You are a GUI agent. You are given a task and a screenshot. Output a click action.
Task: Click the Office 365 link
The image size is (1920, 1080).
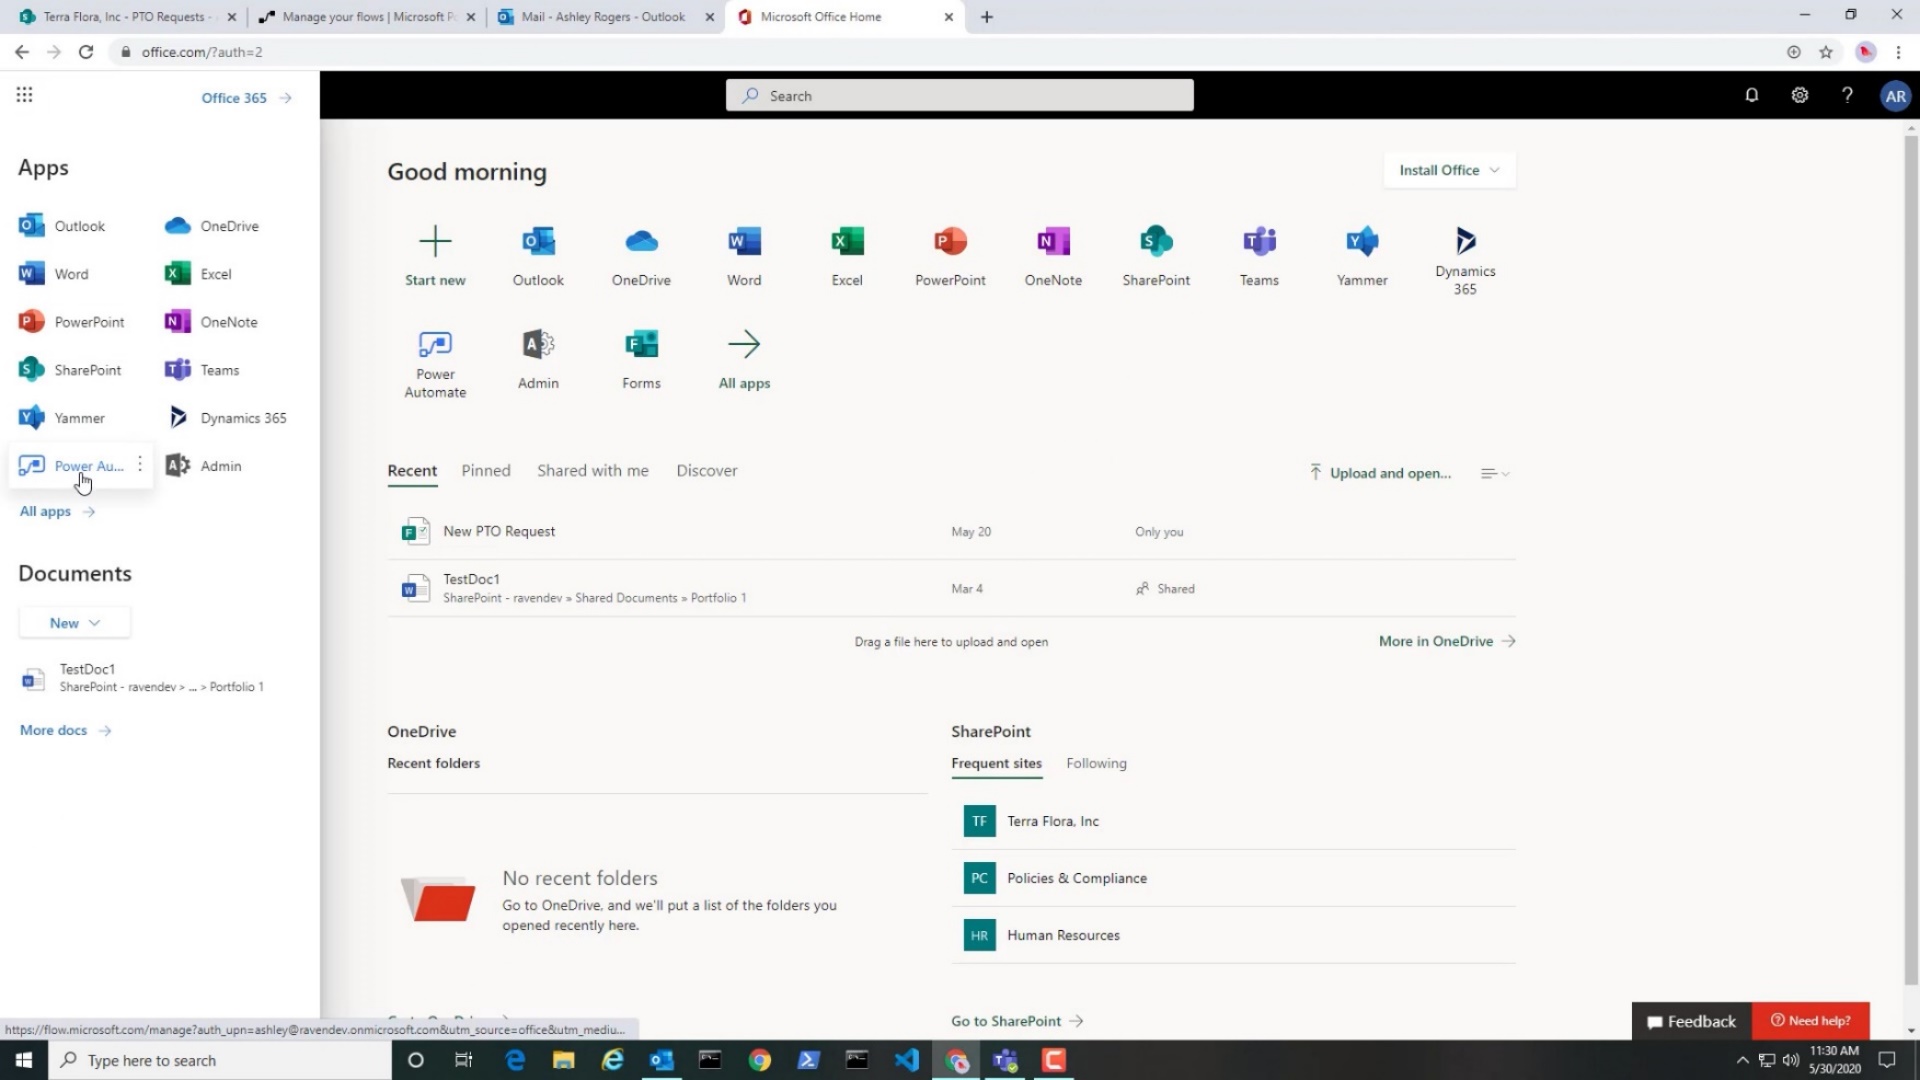coord(246,97)
